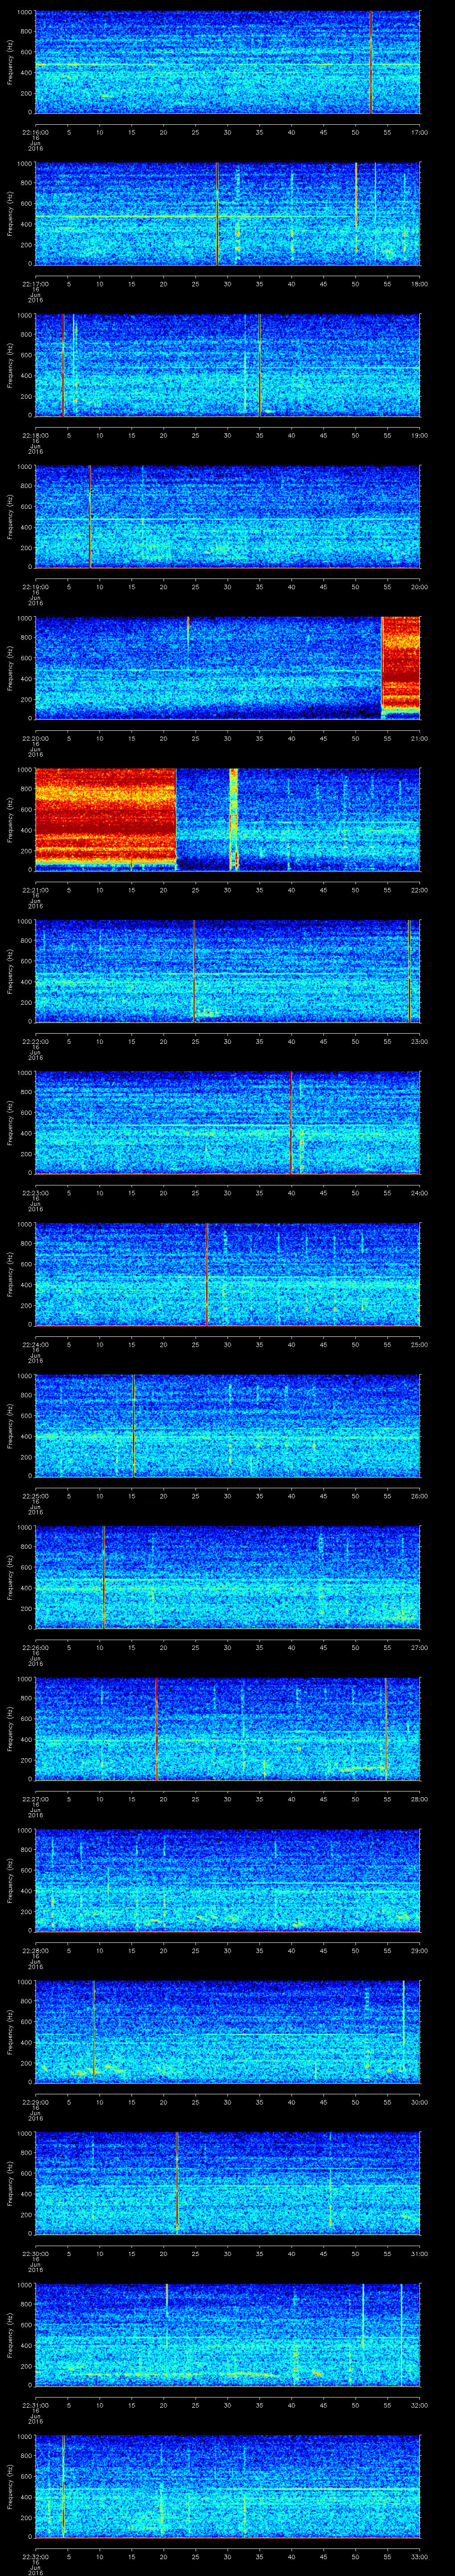The image size is (455, 2576).
Task: Click the '22:25:00' start time label
Action: coord(35,1495)
